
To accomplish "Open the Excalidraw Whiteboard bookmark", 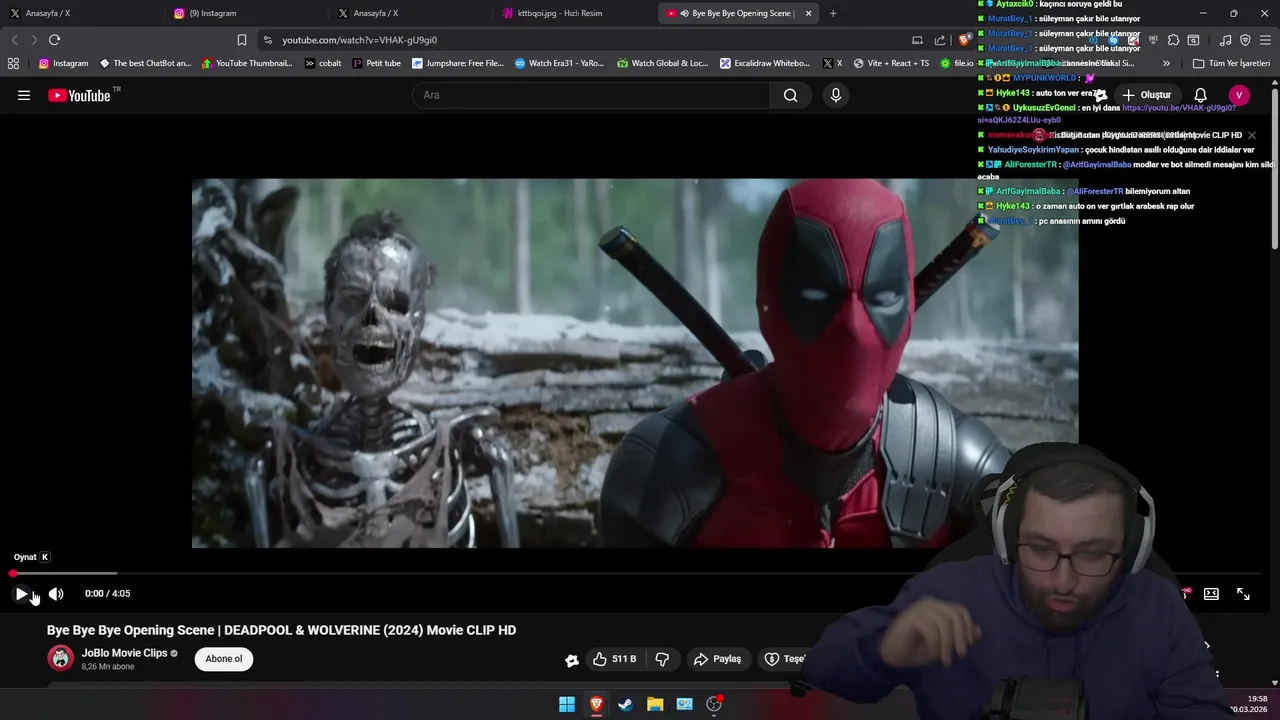I will (x=765, y=63).
